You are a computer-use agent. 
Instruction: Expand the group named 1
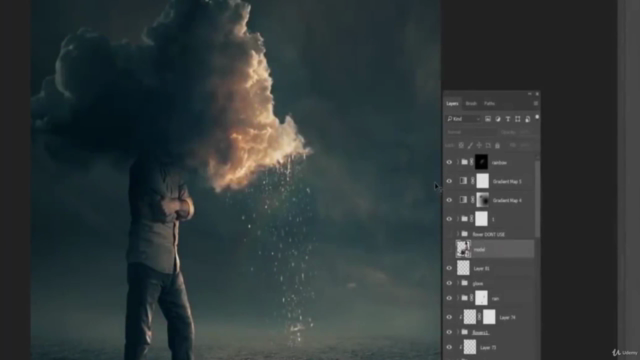click(458, 219)
